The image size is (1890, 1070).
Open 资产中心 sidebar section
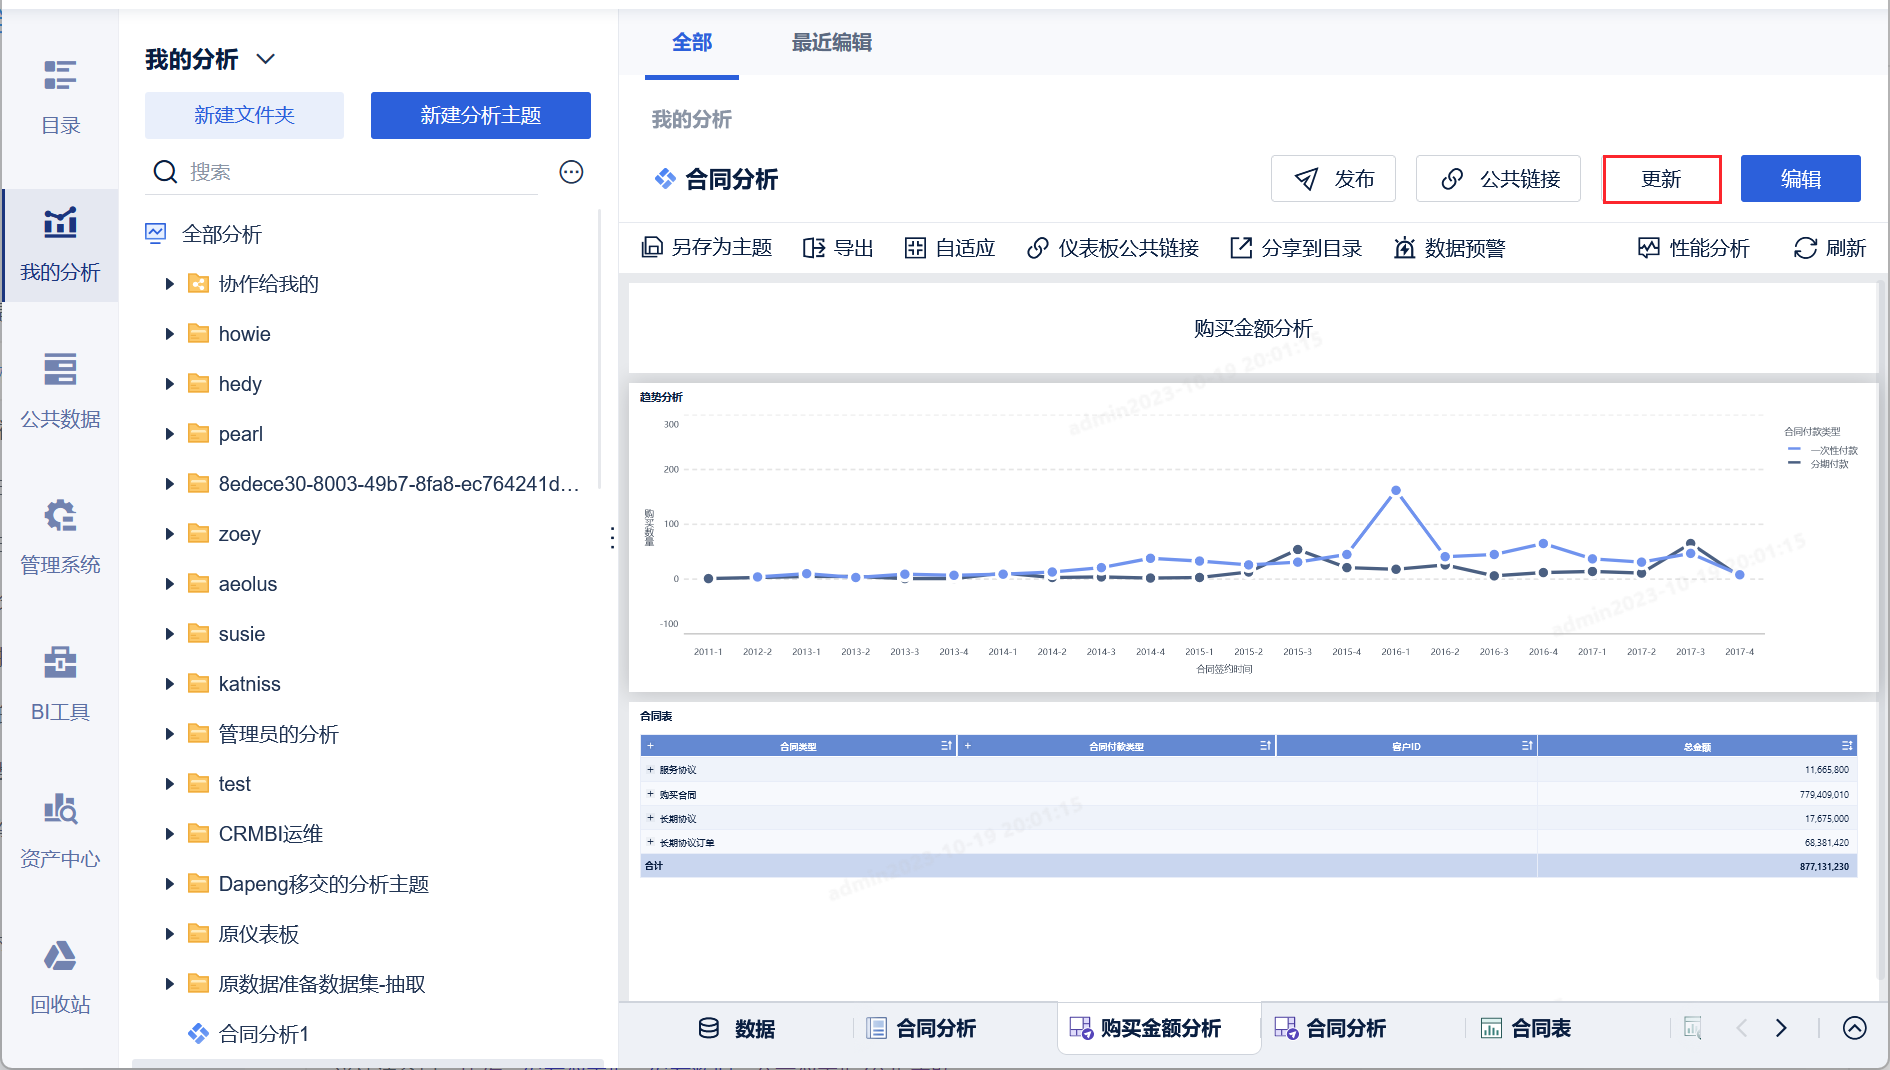60,831
